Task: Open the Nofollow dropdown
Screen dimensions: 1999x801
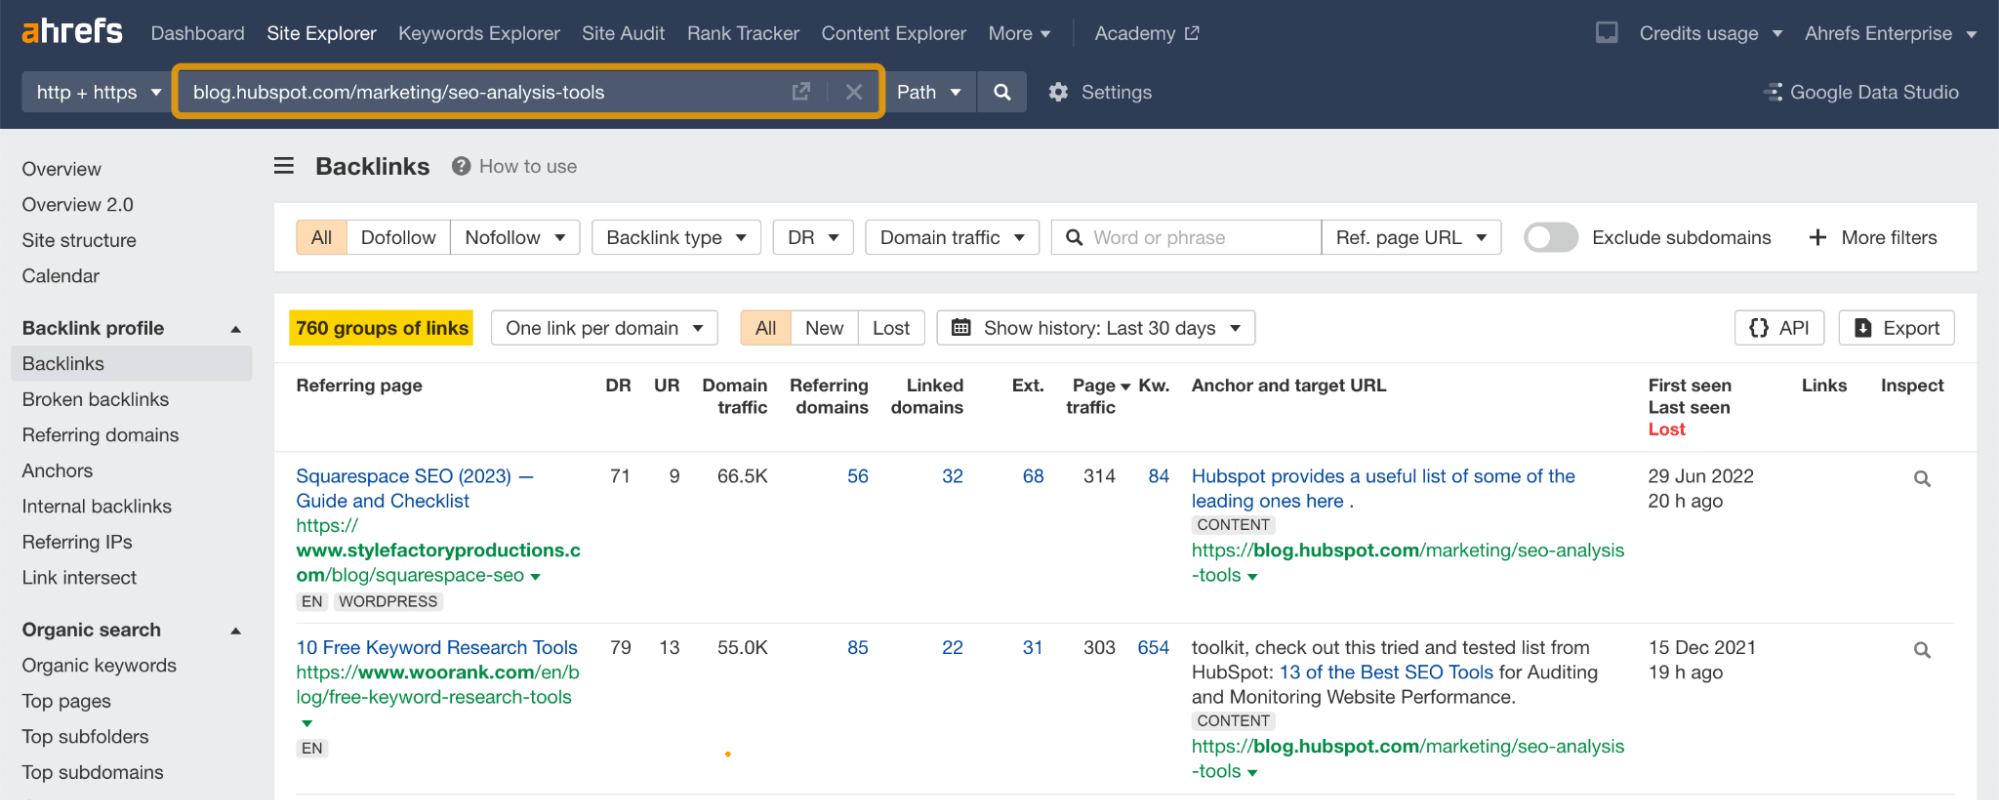Action: [x=515, y=237]
